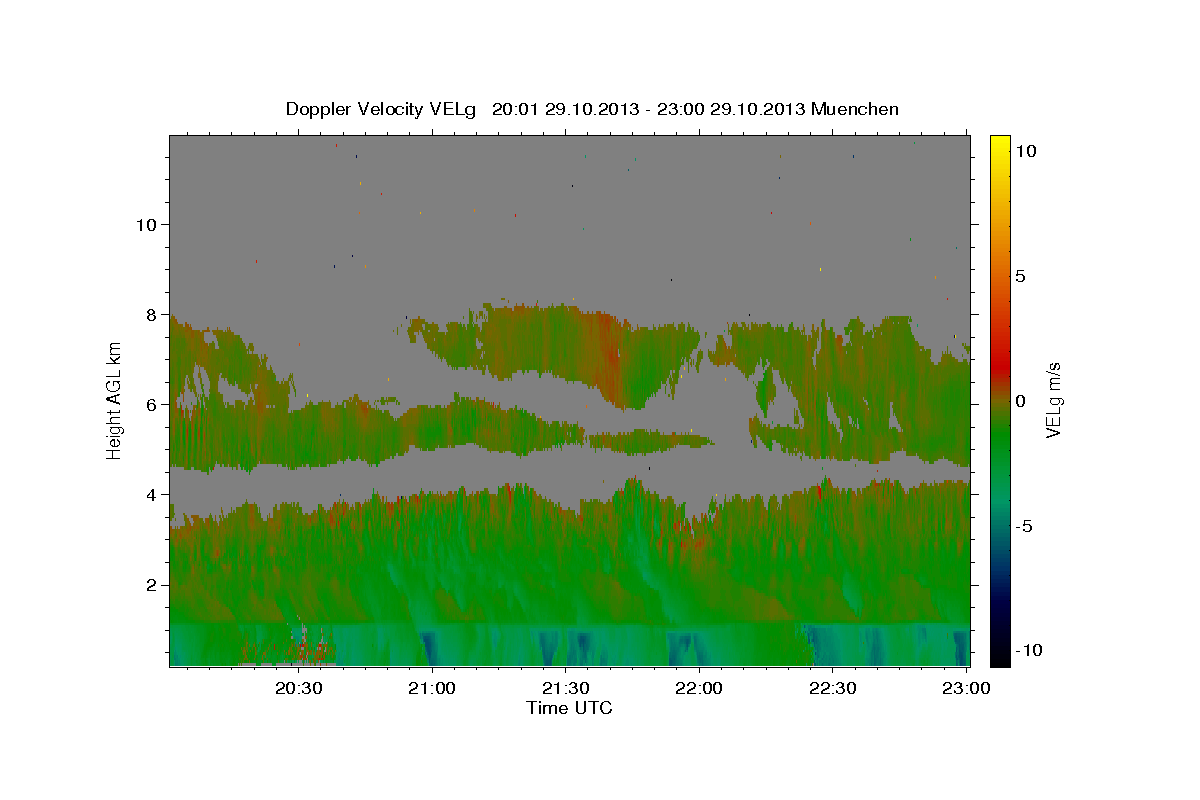The height and width of the screenshot is (800, 1200).
Task: Select the 23:00 time tick label
Action: [966, 689]
